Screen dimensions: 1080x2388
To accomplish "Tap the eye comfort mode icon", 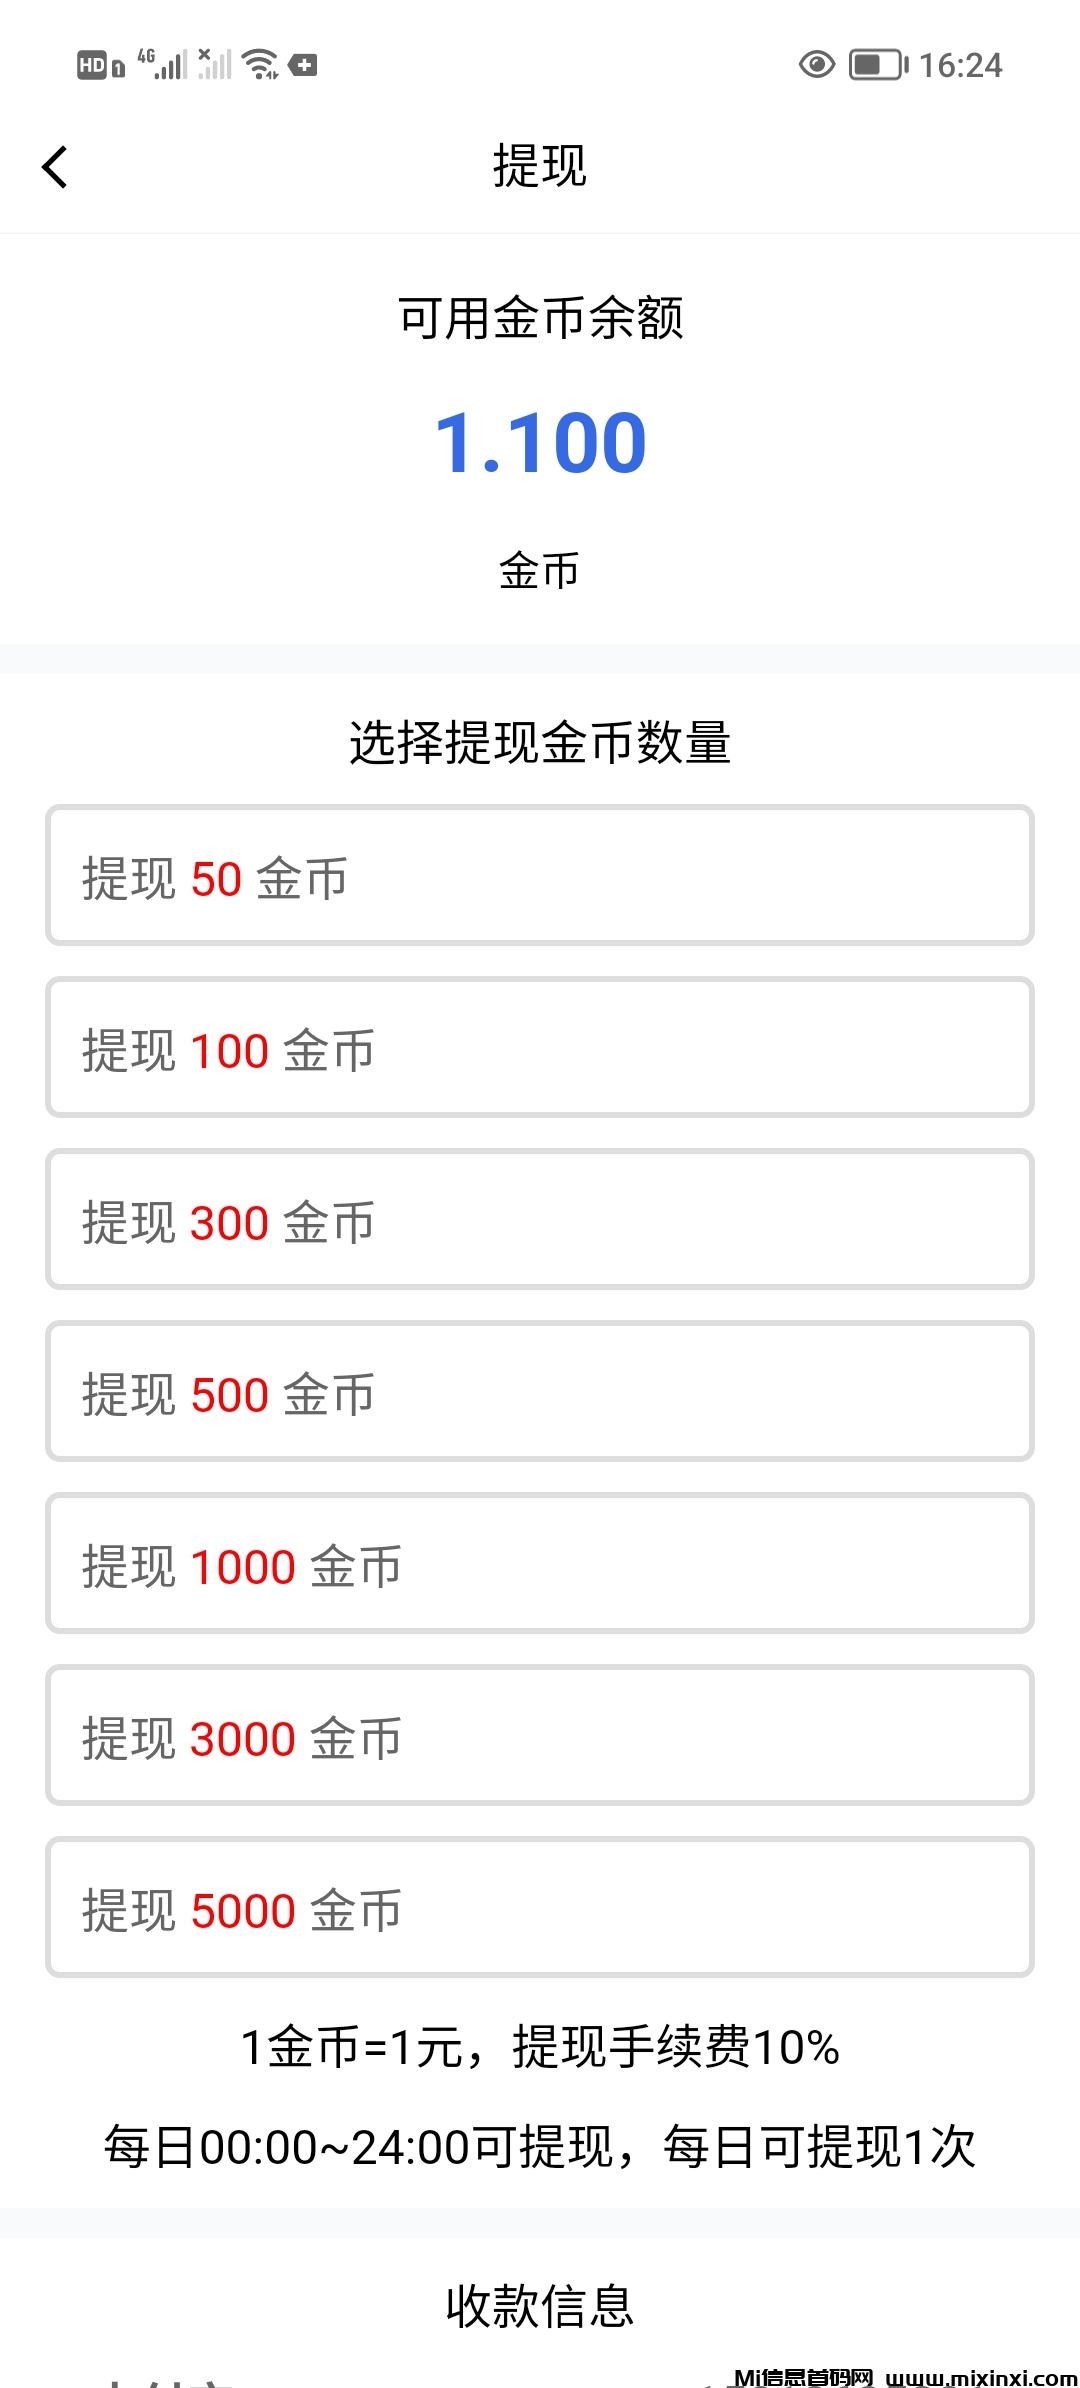I will click(x=816, y=65).
